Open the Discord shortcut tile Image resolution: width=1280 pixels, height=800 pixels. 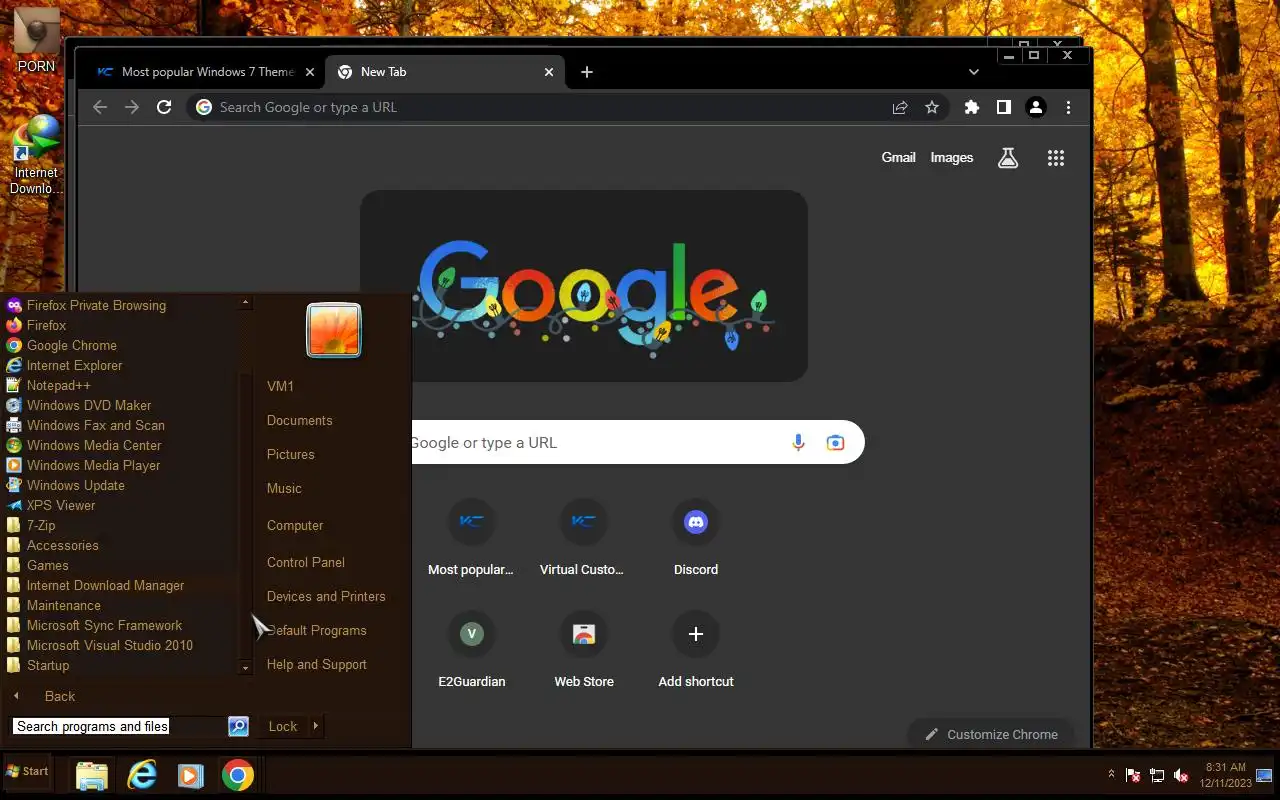696,540
